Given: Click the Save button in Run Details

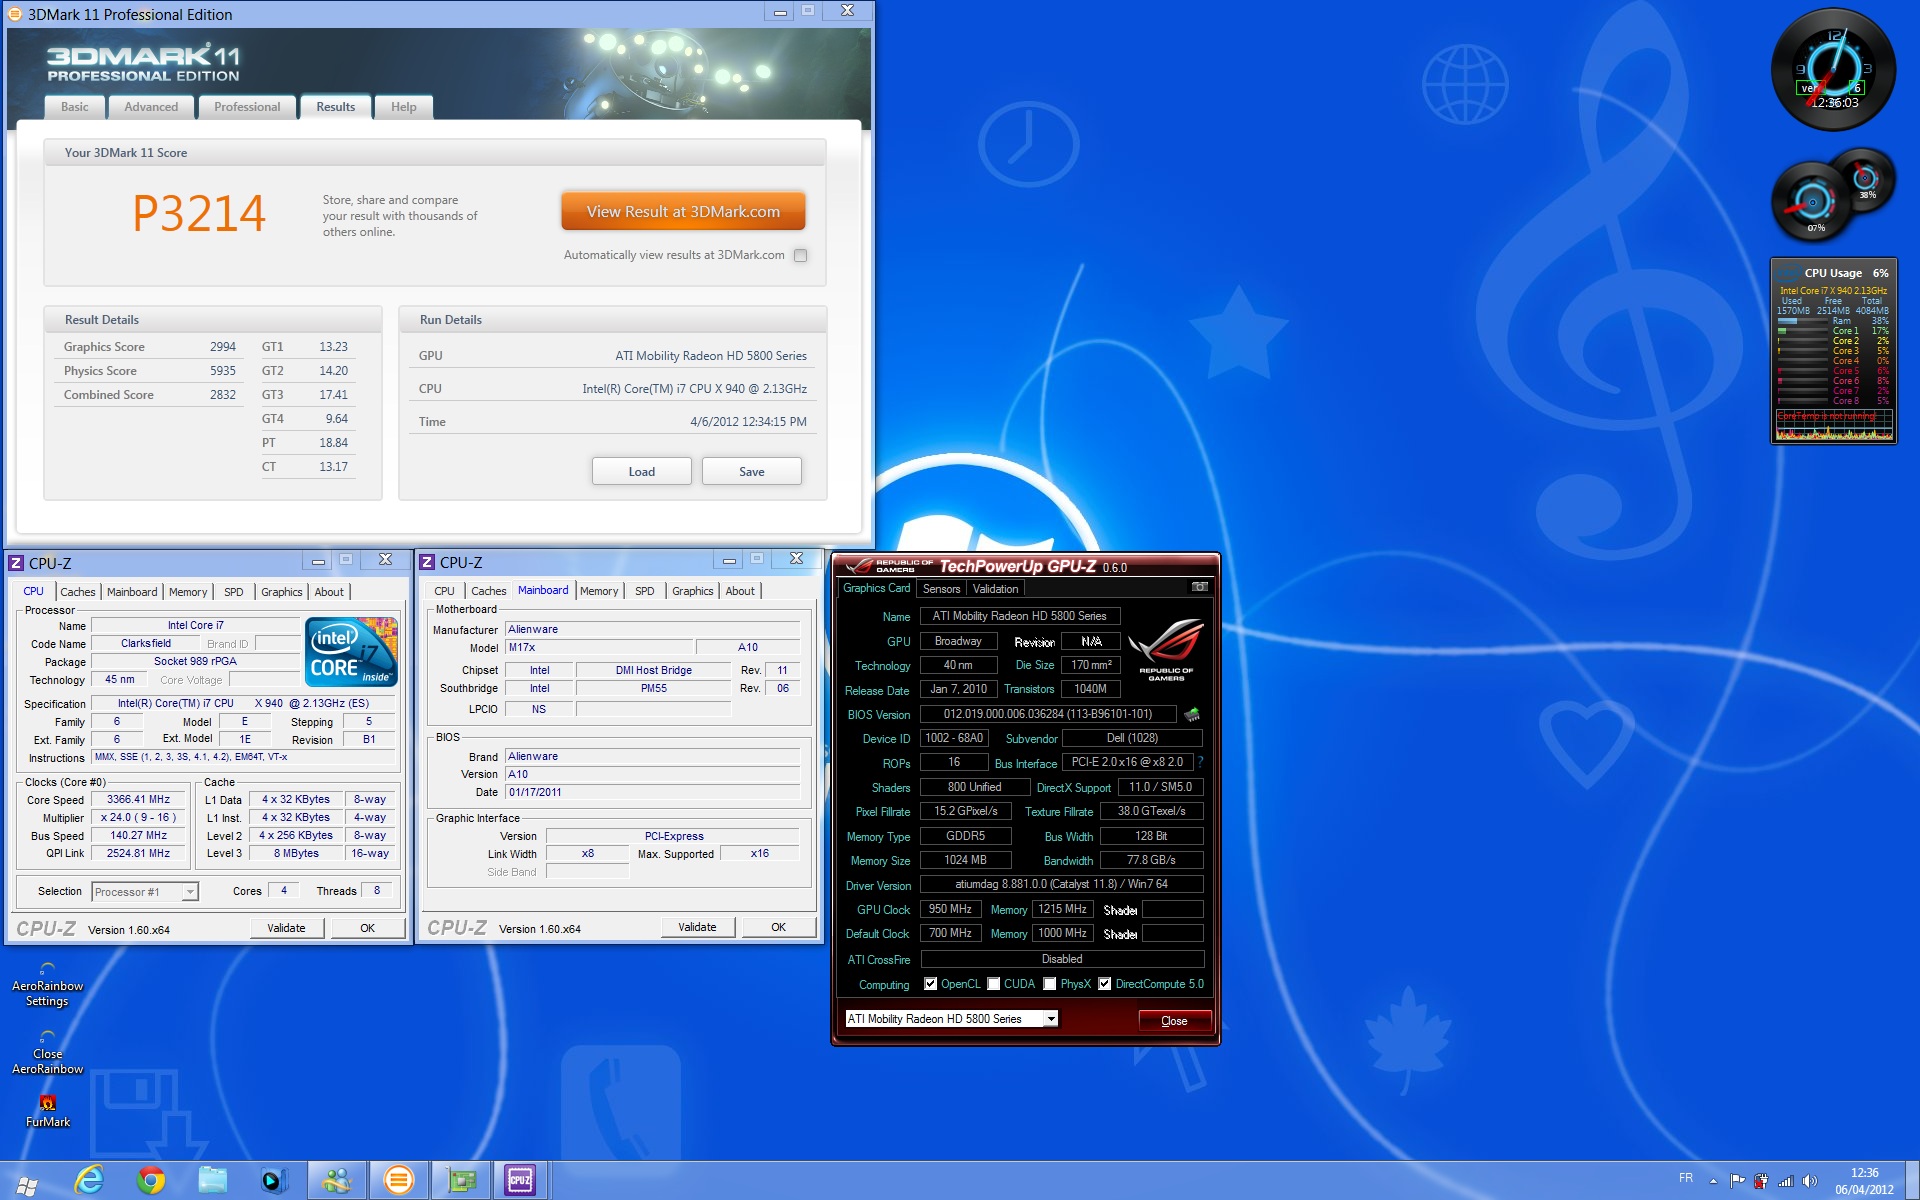Looking at the screenshot, I should pos(752,472).
